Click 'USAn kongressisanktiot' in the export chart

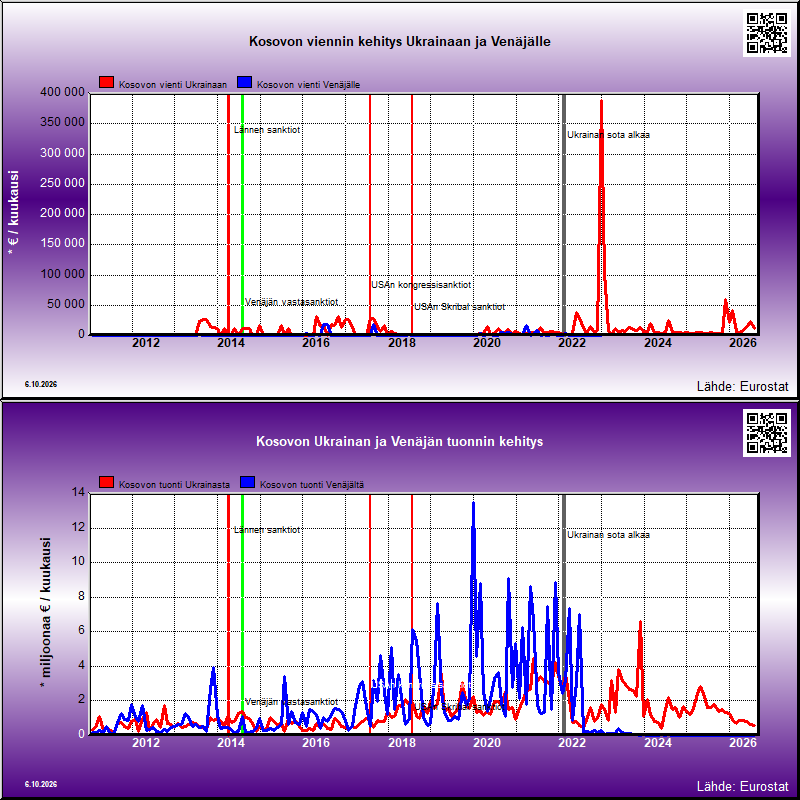(421, 285)
